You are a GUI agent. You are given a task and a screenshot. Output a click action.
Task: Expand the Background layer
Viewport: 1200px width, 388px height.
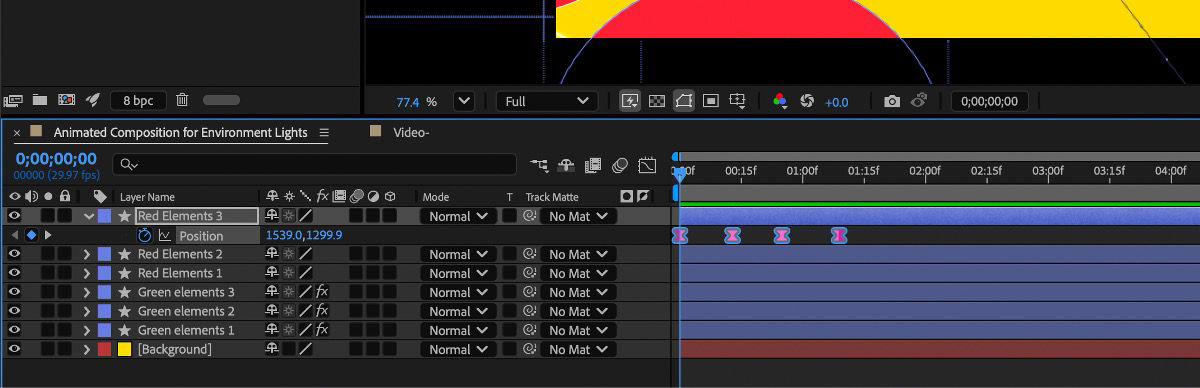(x=87, y=349)
